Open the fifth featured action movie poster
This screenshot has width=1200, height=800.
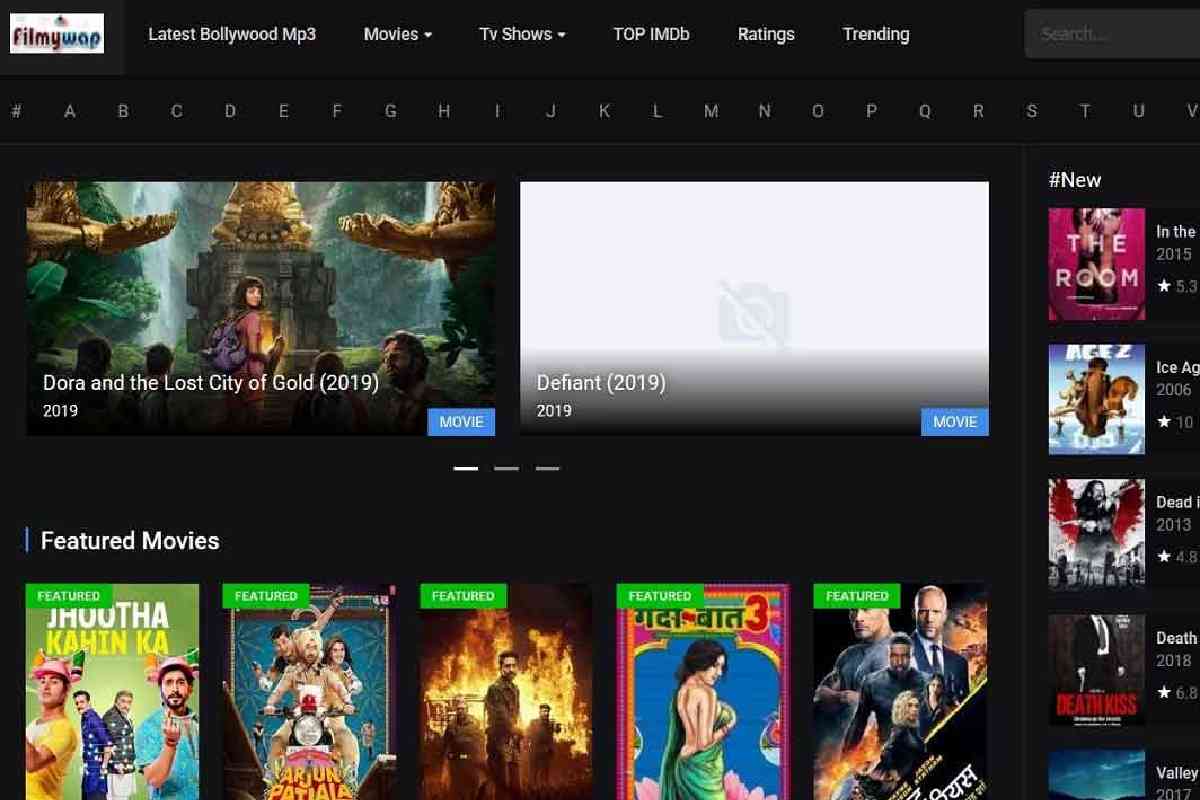point(900,692)
